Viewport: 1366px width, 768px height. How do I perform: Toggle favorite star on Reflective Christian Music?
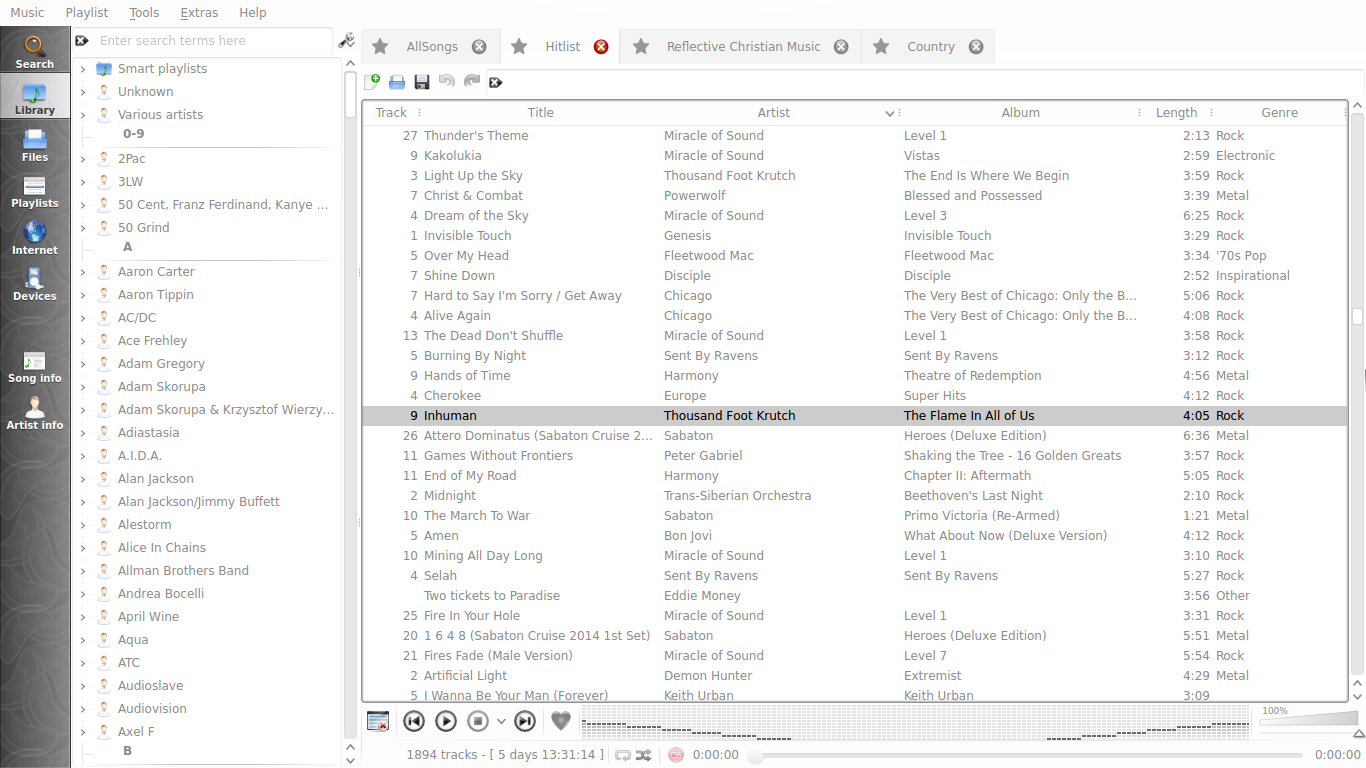(x=641, y=47)
